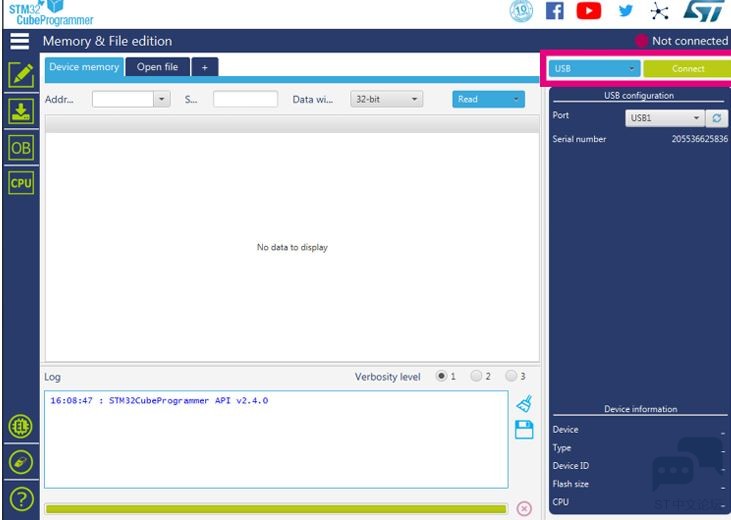Click the log broom clear icon
Image resolution: width=731 pixels, height=520 pixels.
pyautogui.click(x=523, y=404)
